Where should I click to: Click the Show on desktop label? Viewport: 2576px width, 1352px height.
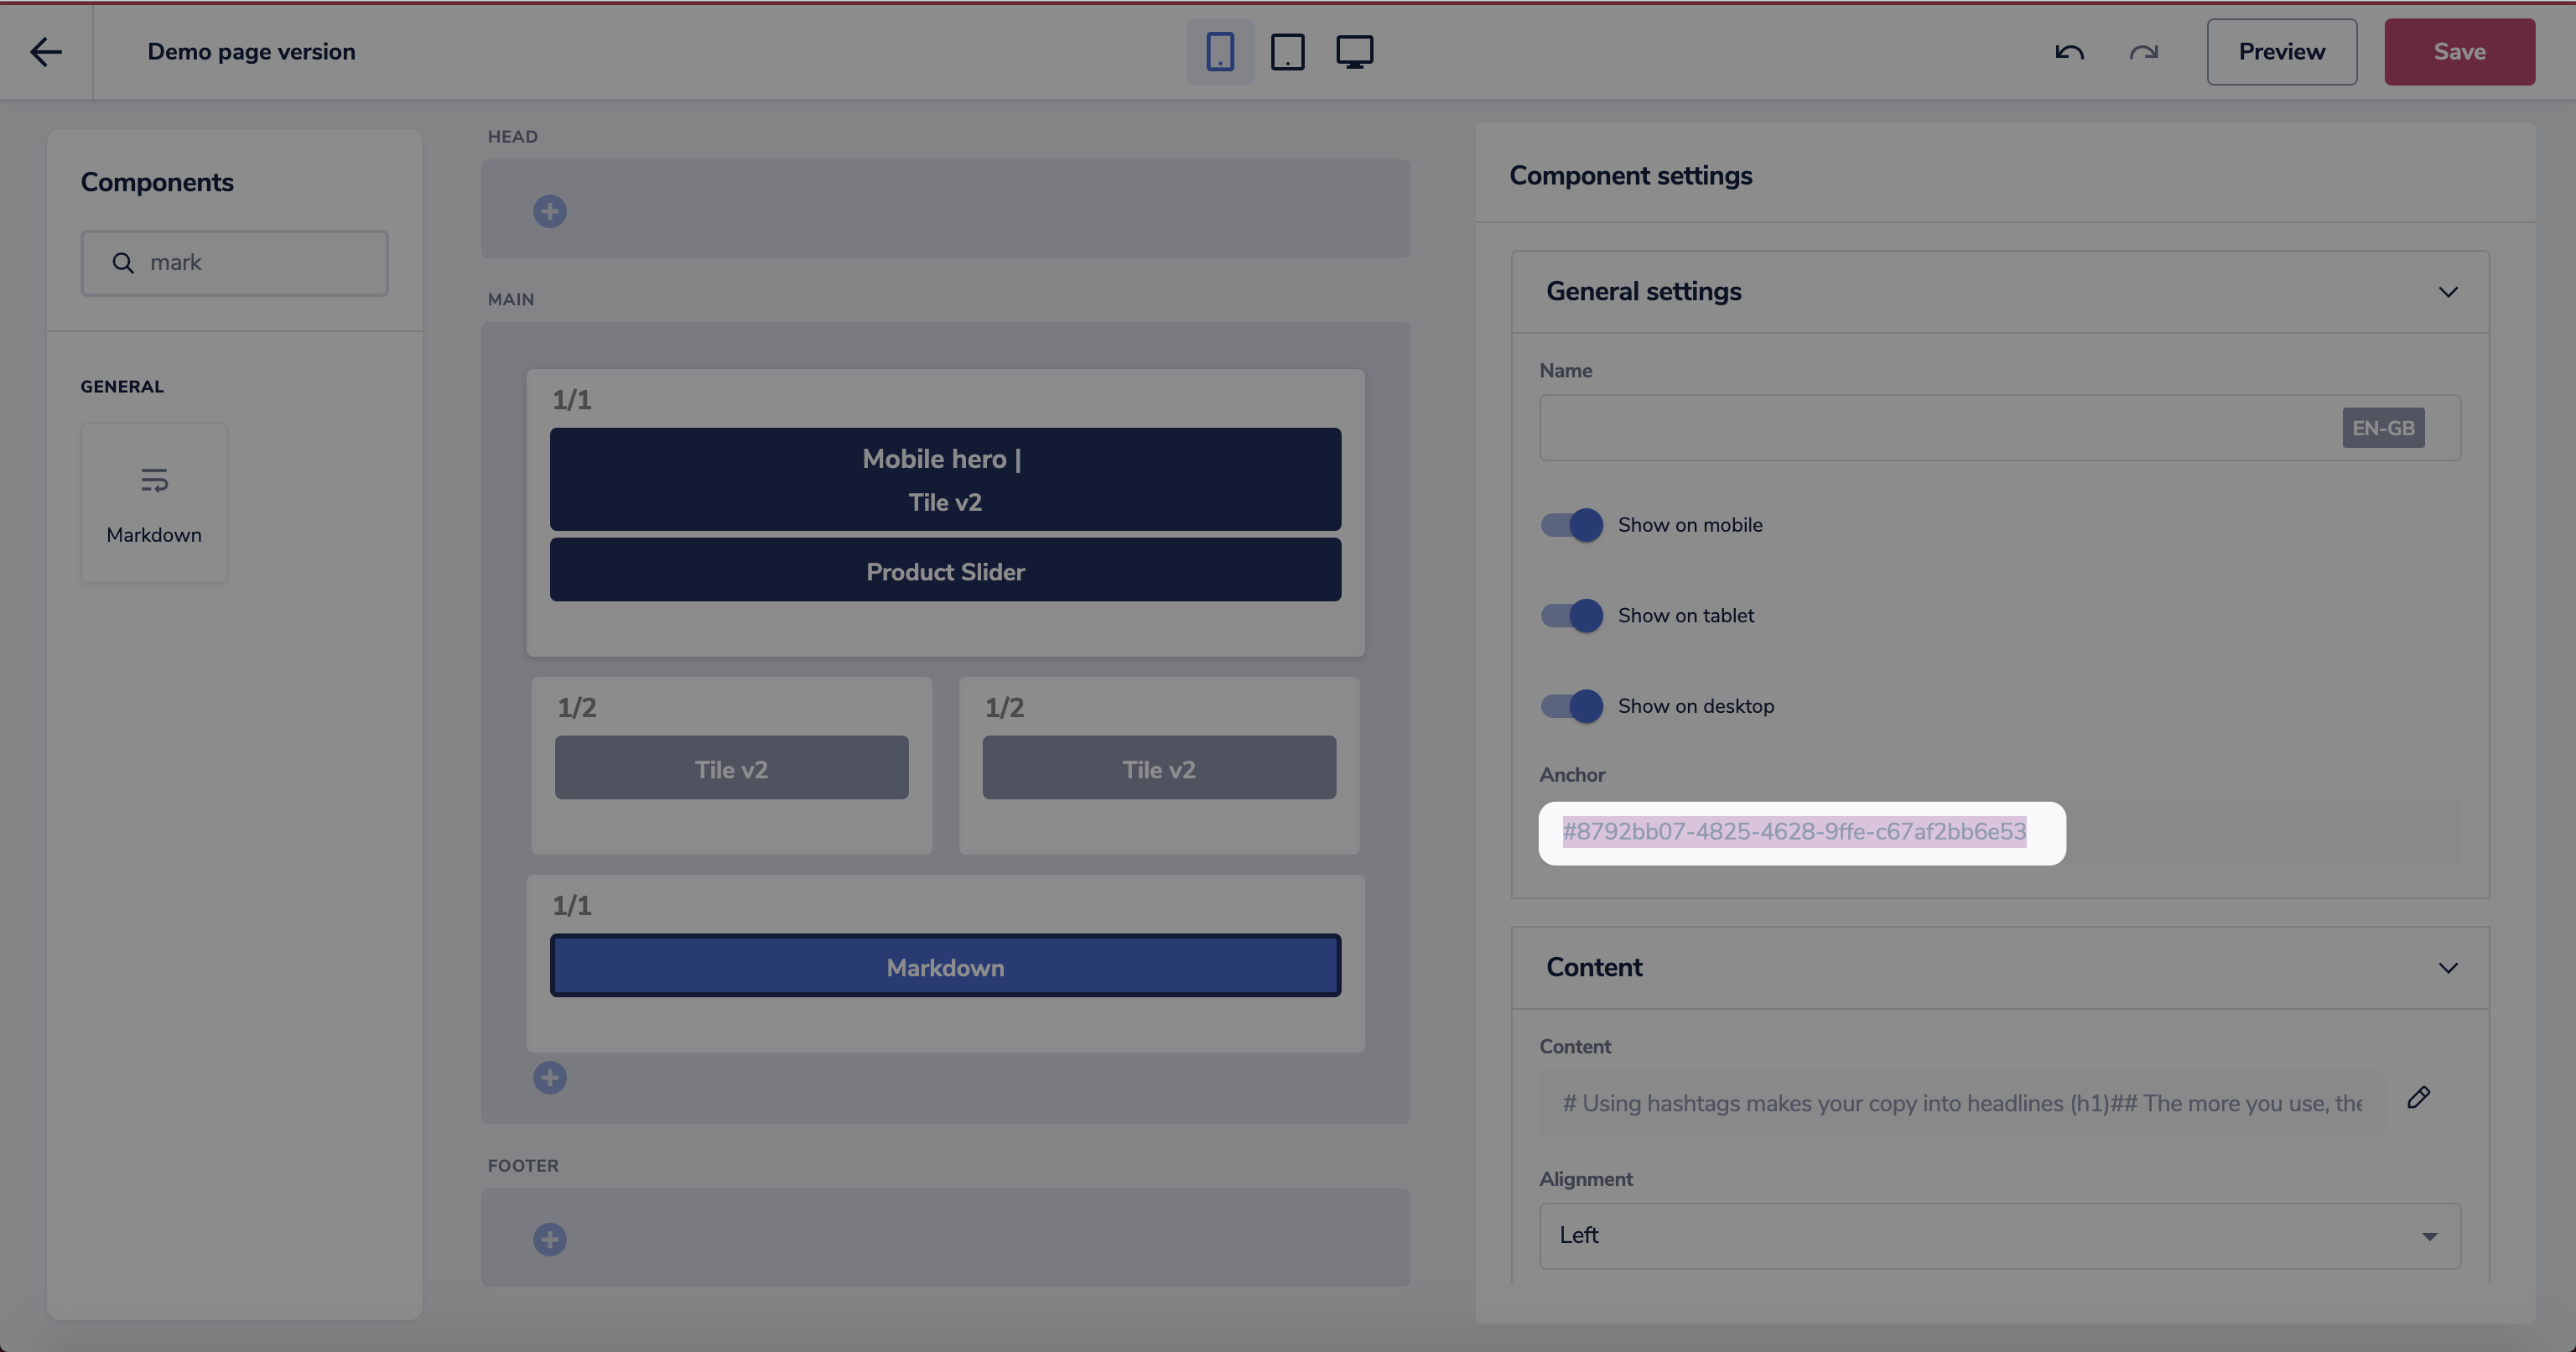point(1696,706)
